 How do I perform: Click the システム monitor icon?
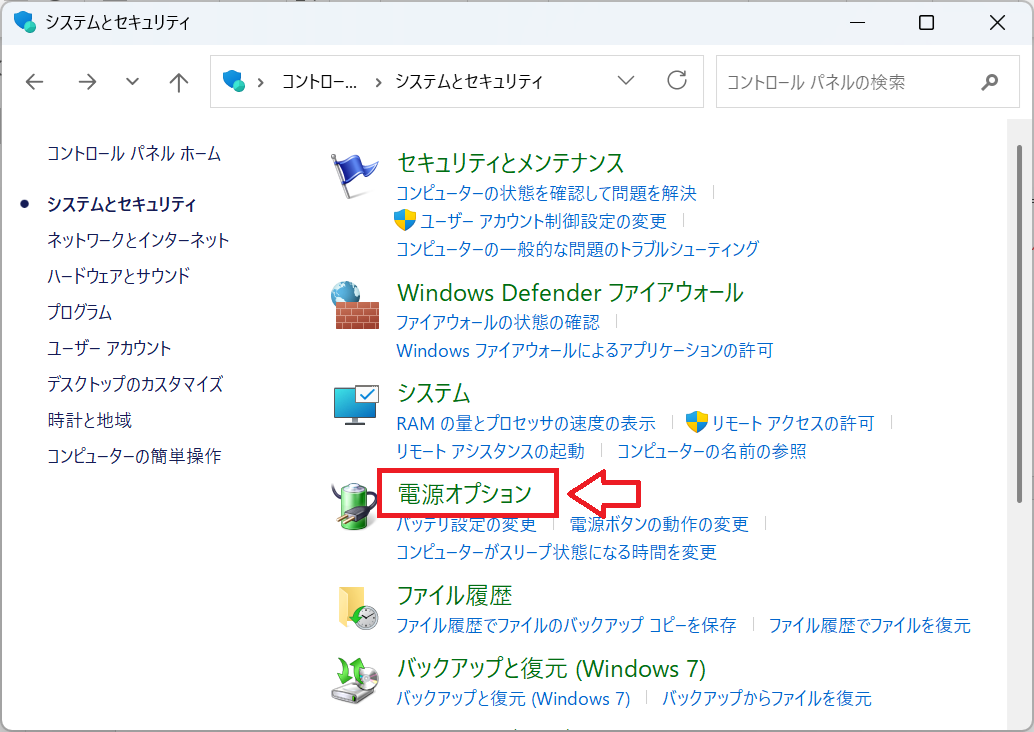pyautogui.click(x=355, y=405)
